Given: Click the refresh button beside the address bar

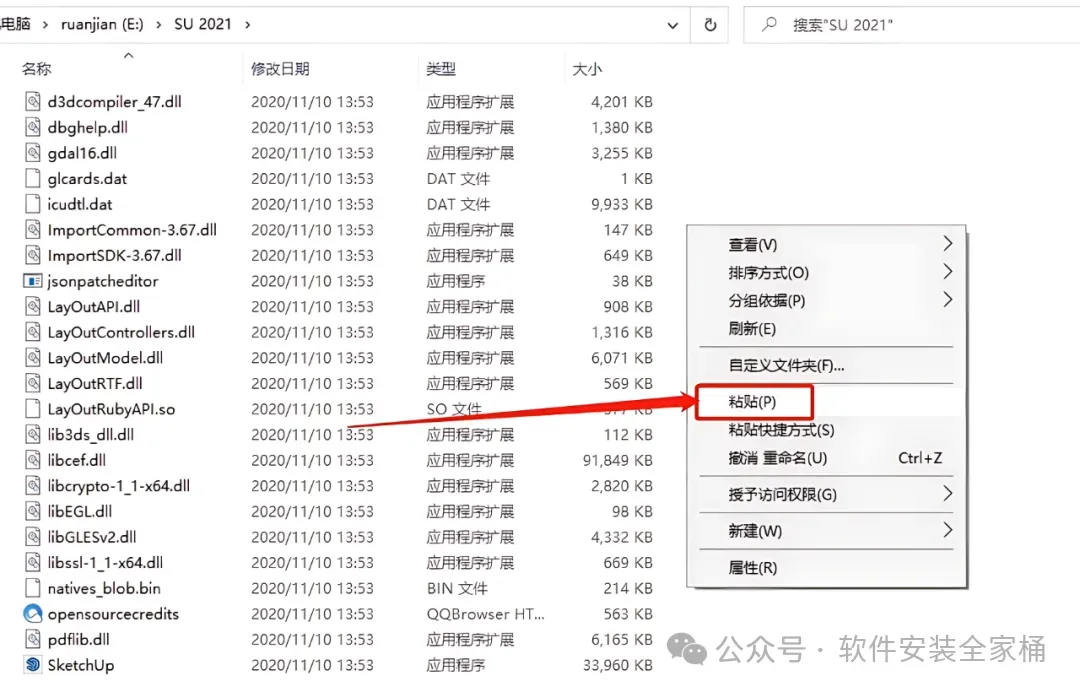Looking at the screenshot, I should (710, 25).
